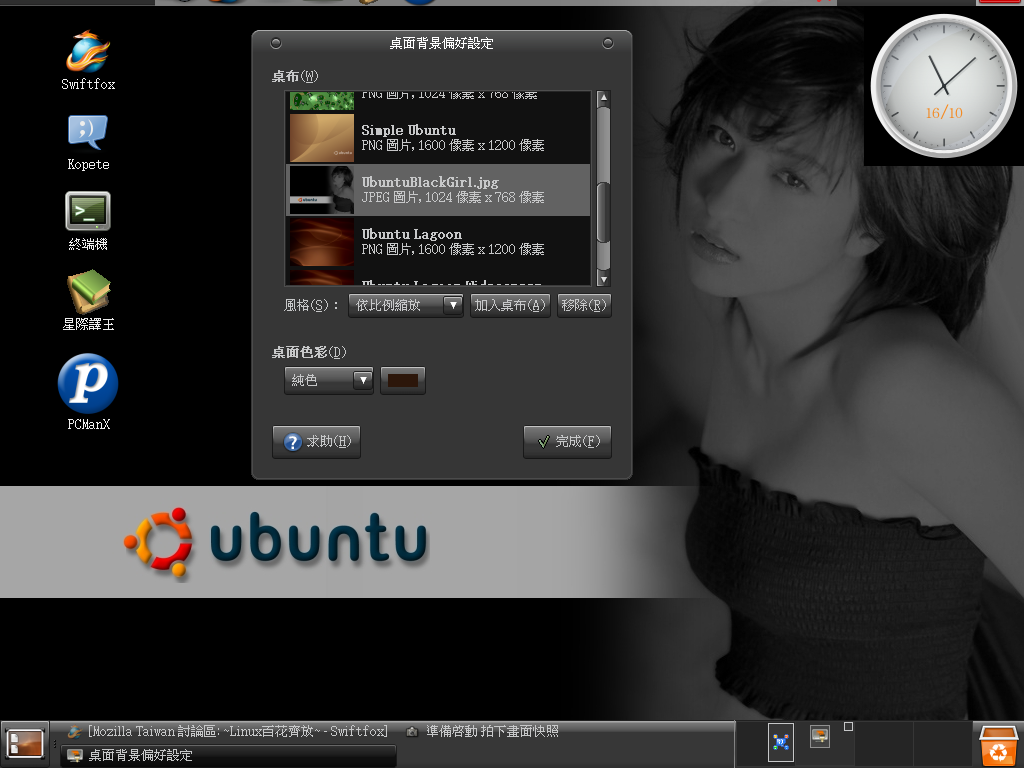Select the green wallpaper thumbnail at top of the list
This screenshot has height=768, width=1024.
tap(321, 101)
